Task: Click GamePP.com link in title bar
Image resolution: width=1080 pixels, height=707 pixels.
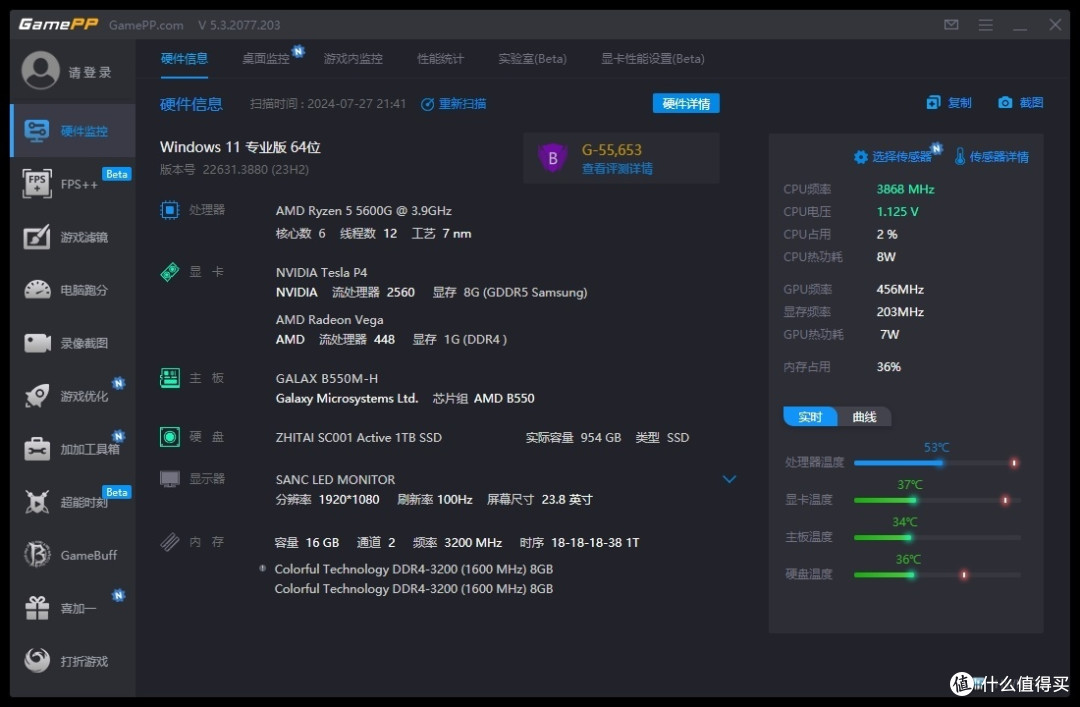Action: pyautogui.click(x=146, y=25)
